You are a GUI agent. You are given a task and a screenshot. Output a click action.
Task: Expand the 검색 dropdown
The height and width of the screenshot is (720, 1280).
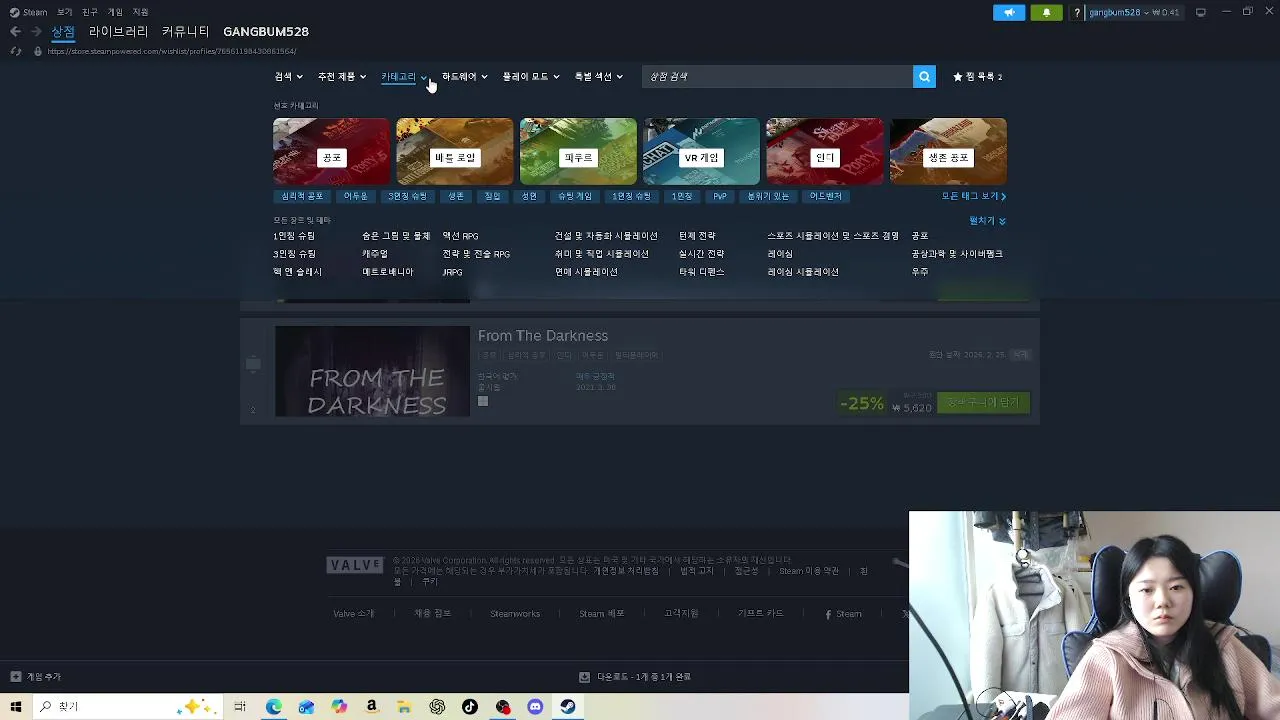point(288,76)
